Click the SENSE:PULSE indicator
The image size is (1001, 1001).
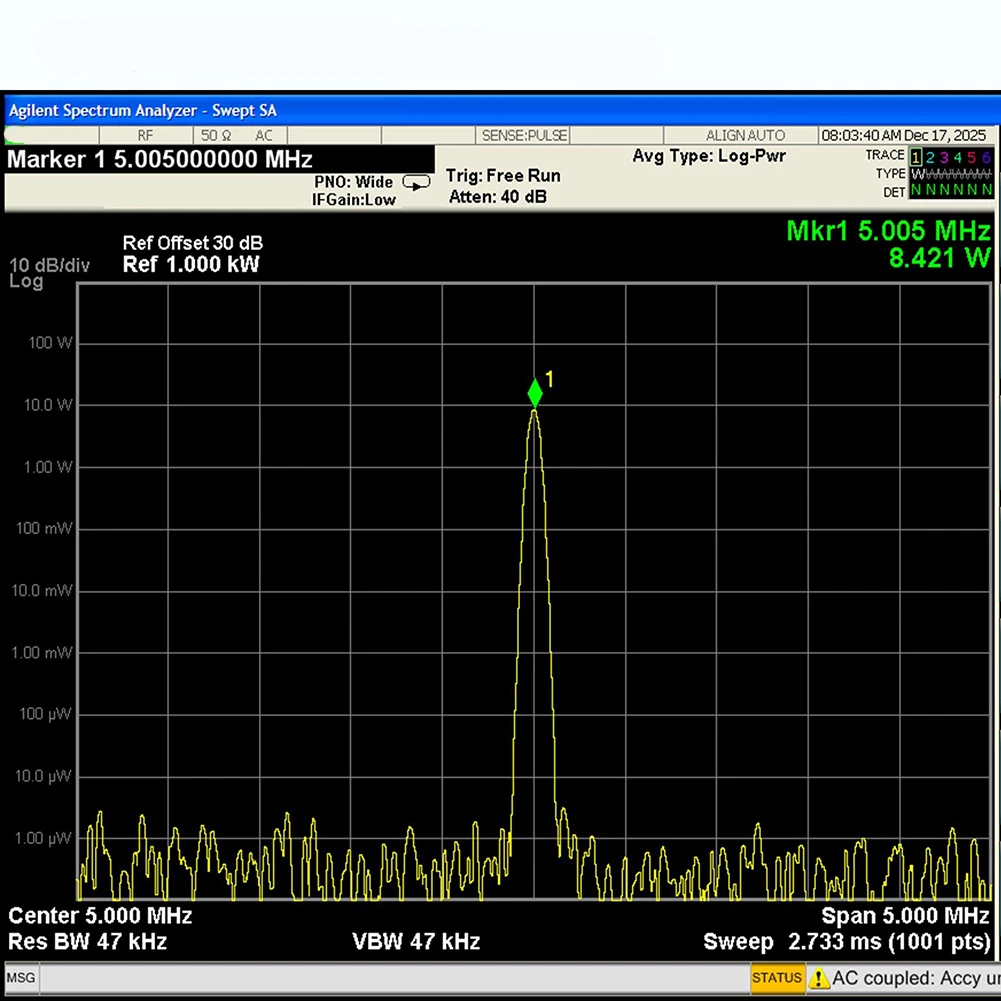point(524,135)
